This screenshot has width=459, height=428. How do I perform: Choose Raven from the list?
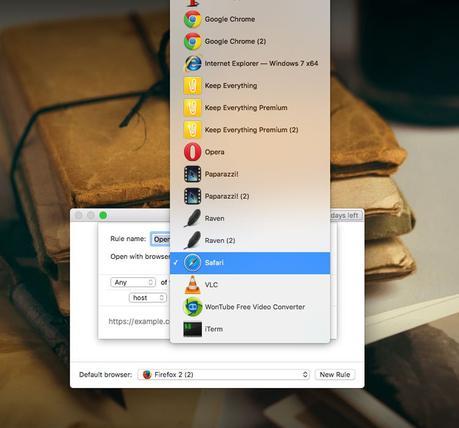tap(250, 218)
